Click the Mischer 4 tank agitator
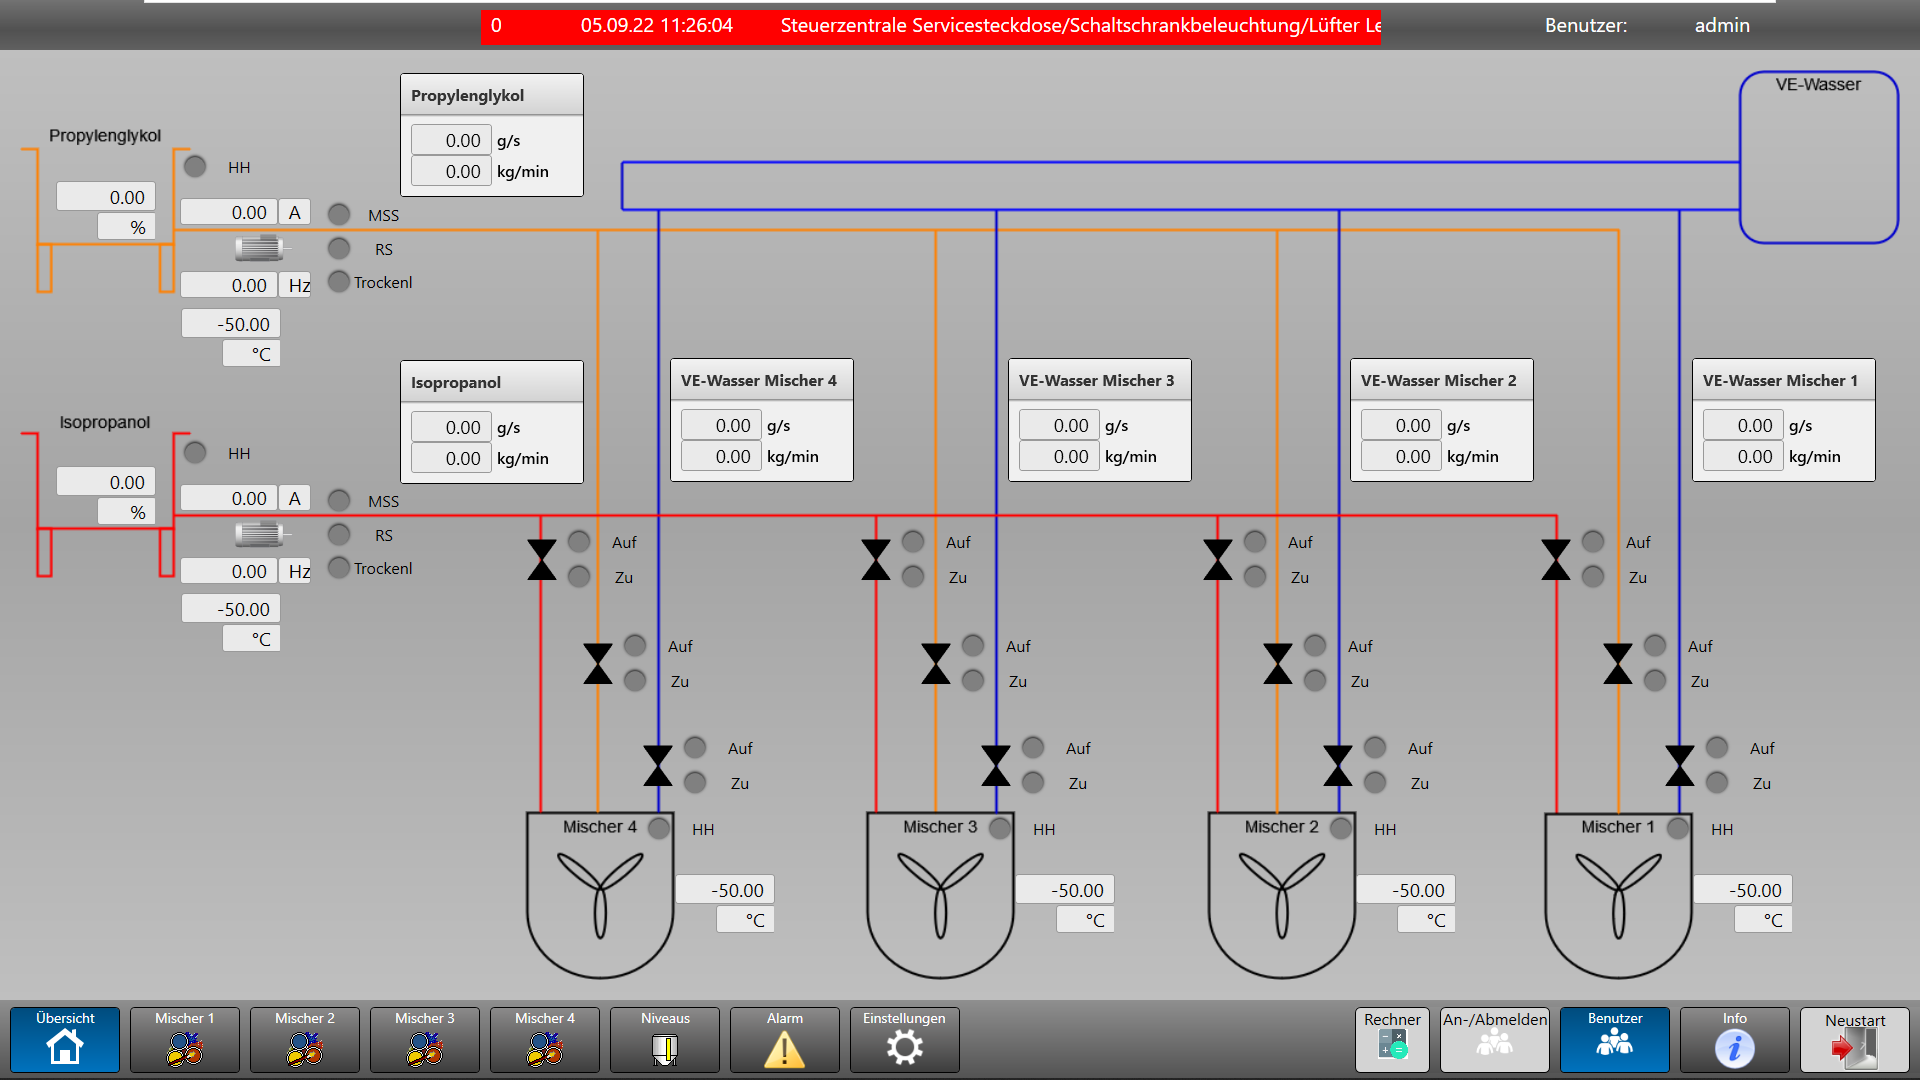Image resolution: width=1920 pixels, height=1080 pixels. (600, 895)
